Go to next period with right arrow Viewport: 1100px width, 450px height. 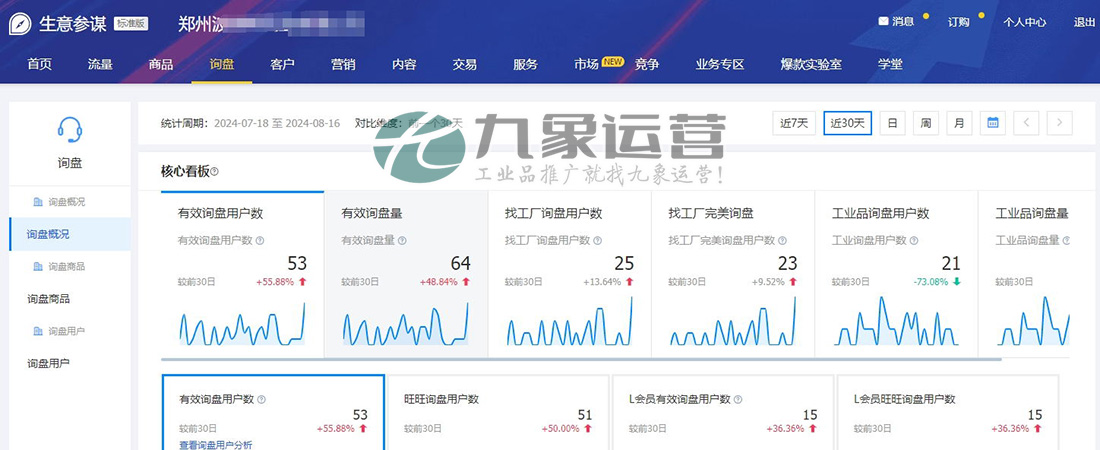pyautogui.click(x=1059, y=123)
